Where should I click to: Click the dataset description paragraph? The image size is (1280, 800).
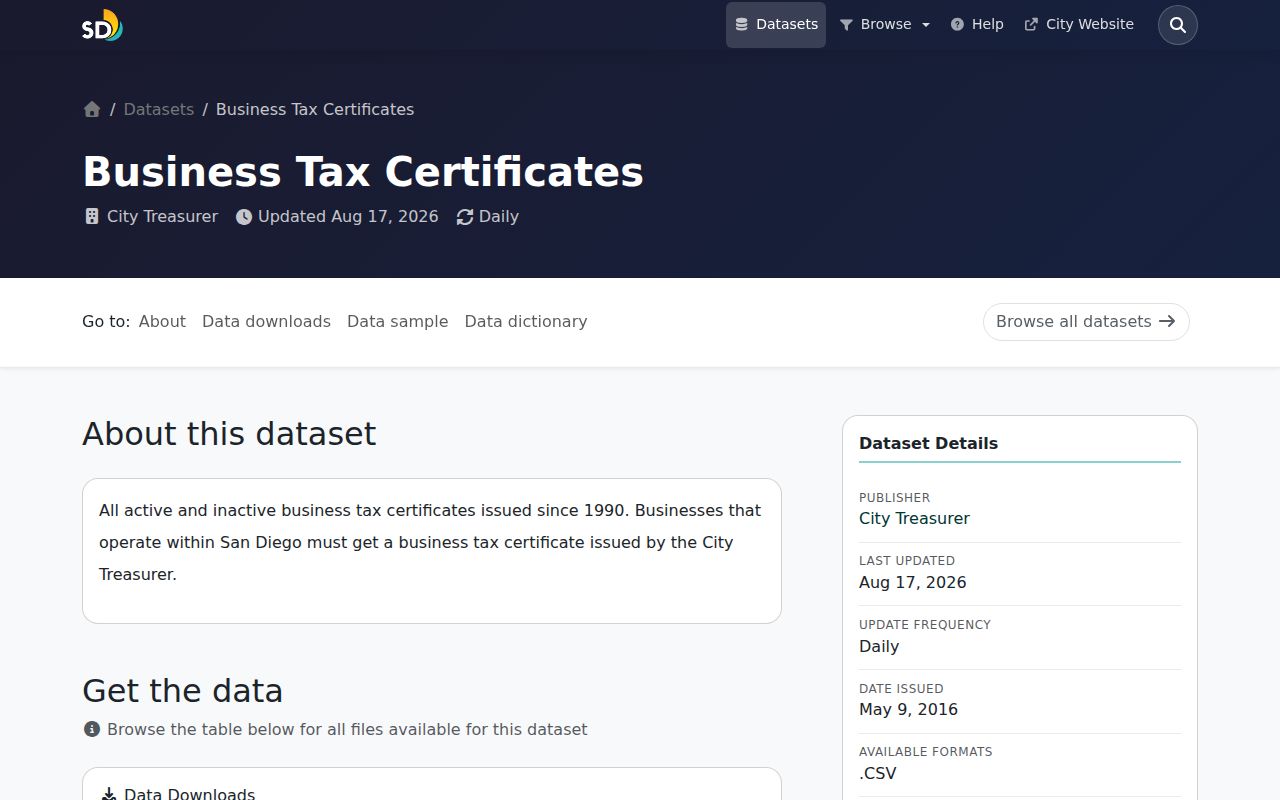point(430,542)
